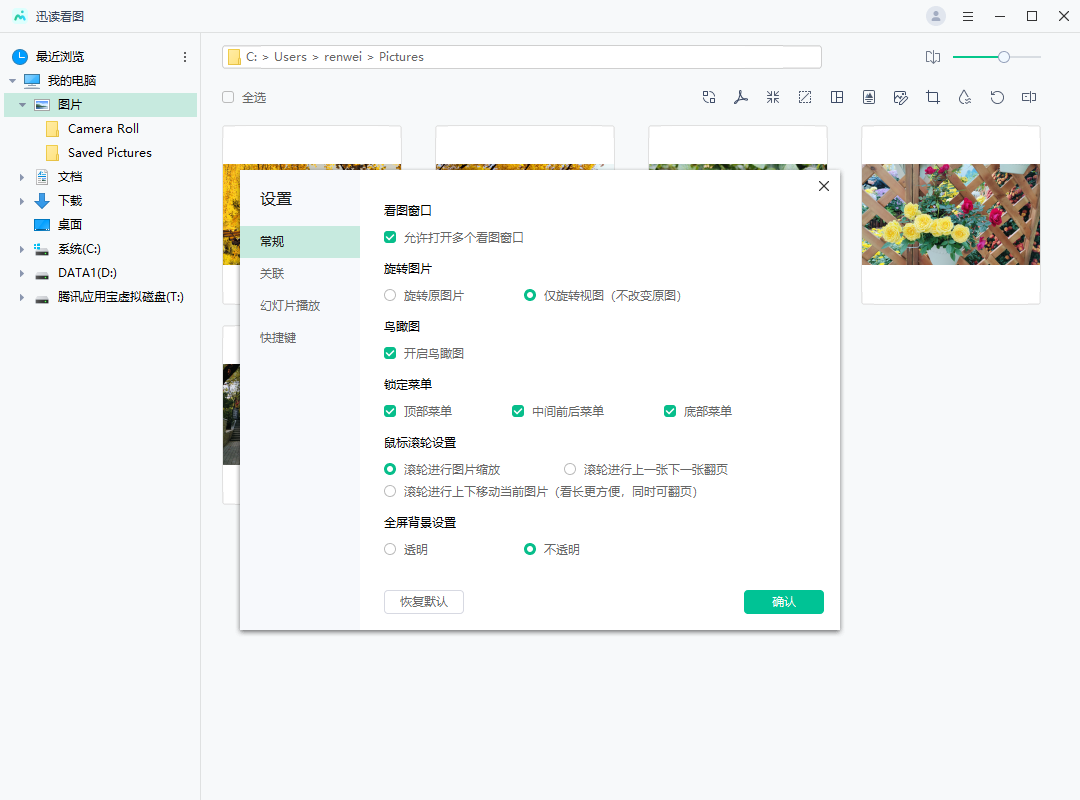This screenshot has height=800, width=1080.
Task: Click the user account avatar icon
Action: point(936,16)
